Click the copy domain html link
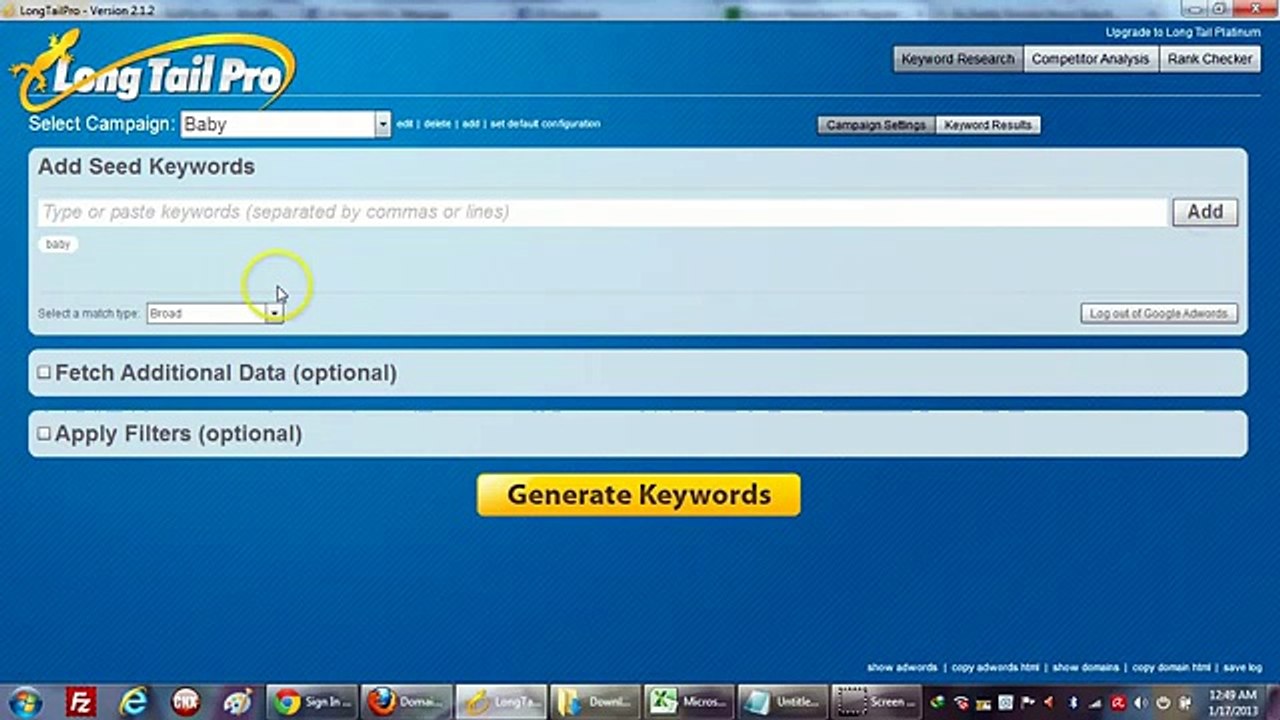Image resolution: width=1280 pixels, height=720 pixels. pos(1171,667)
